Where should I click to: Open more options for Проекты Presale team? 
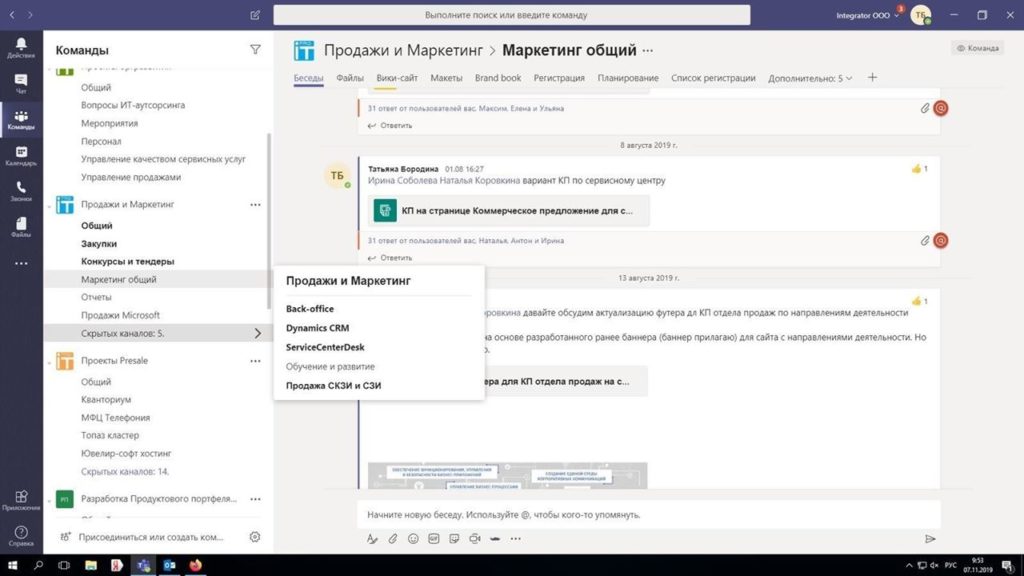point(255,360)
